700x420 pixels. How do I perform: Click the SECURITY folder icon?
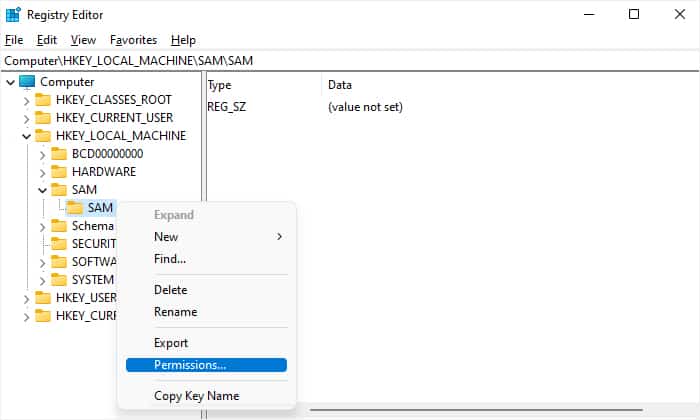pyautogui.click(x=59, y=244)
